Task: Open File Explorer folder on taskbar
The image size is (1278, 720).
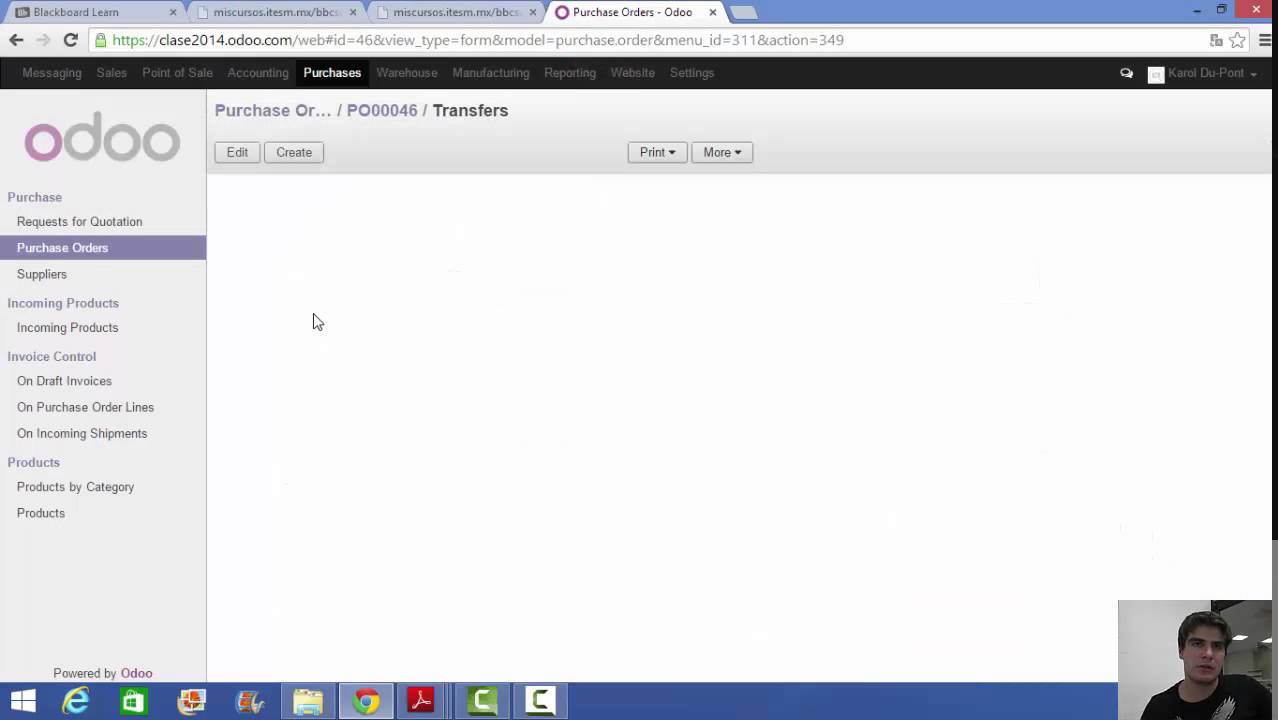Action: pyautogui.click(x=308, y=701)
